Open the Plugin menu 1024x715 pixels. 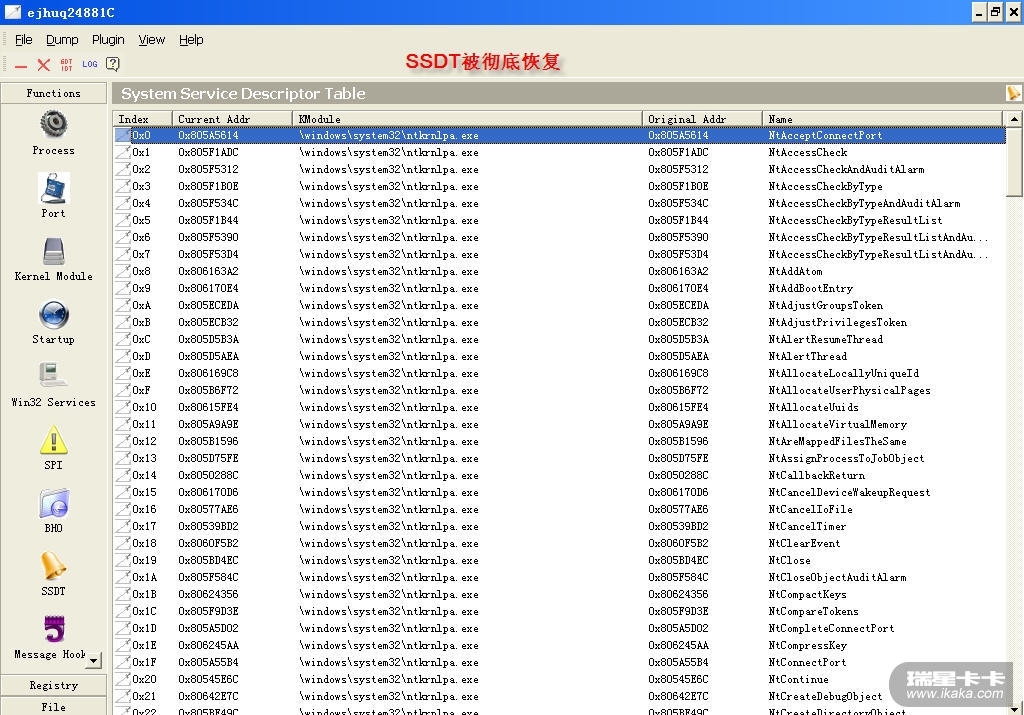click(x=108, y=40)
